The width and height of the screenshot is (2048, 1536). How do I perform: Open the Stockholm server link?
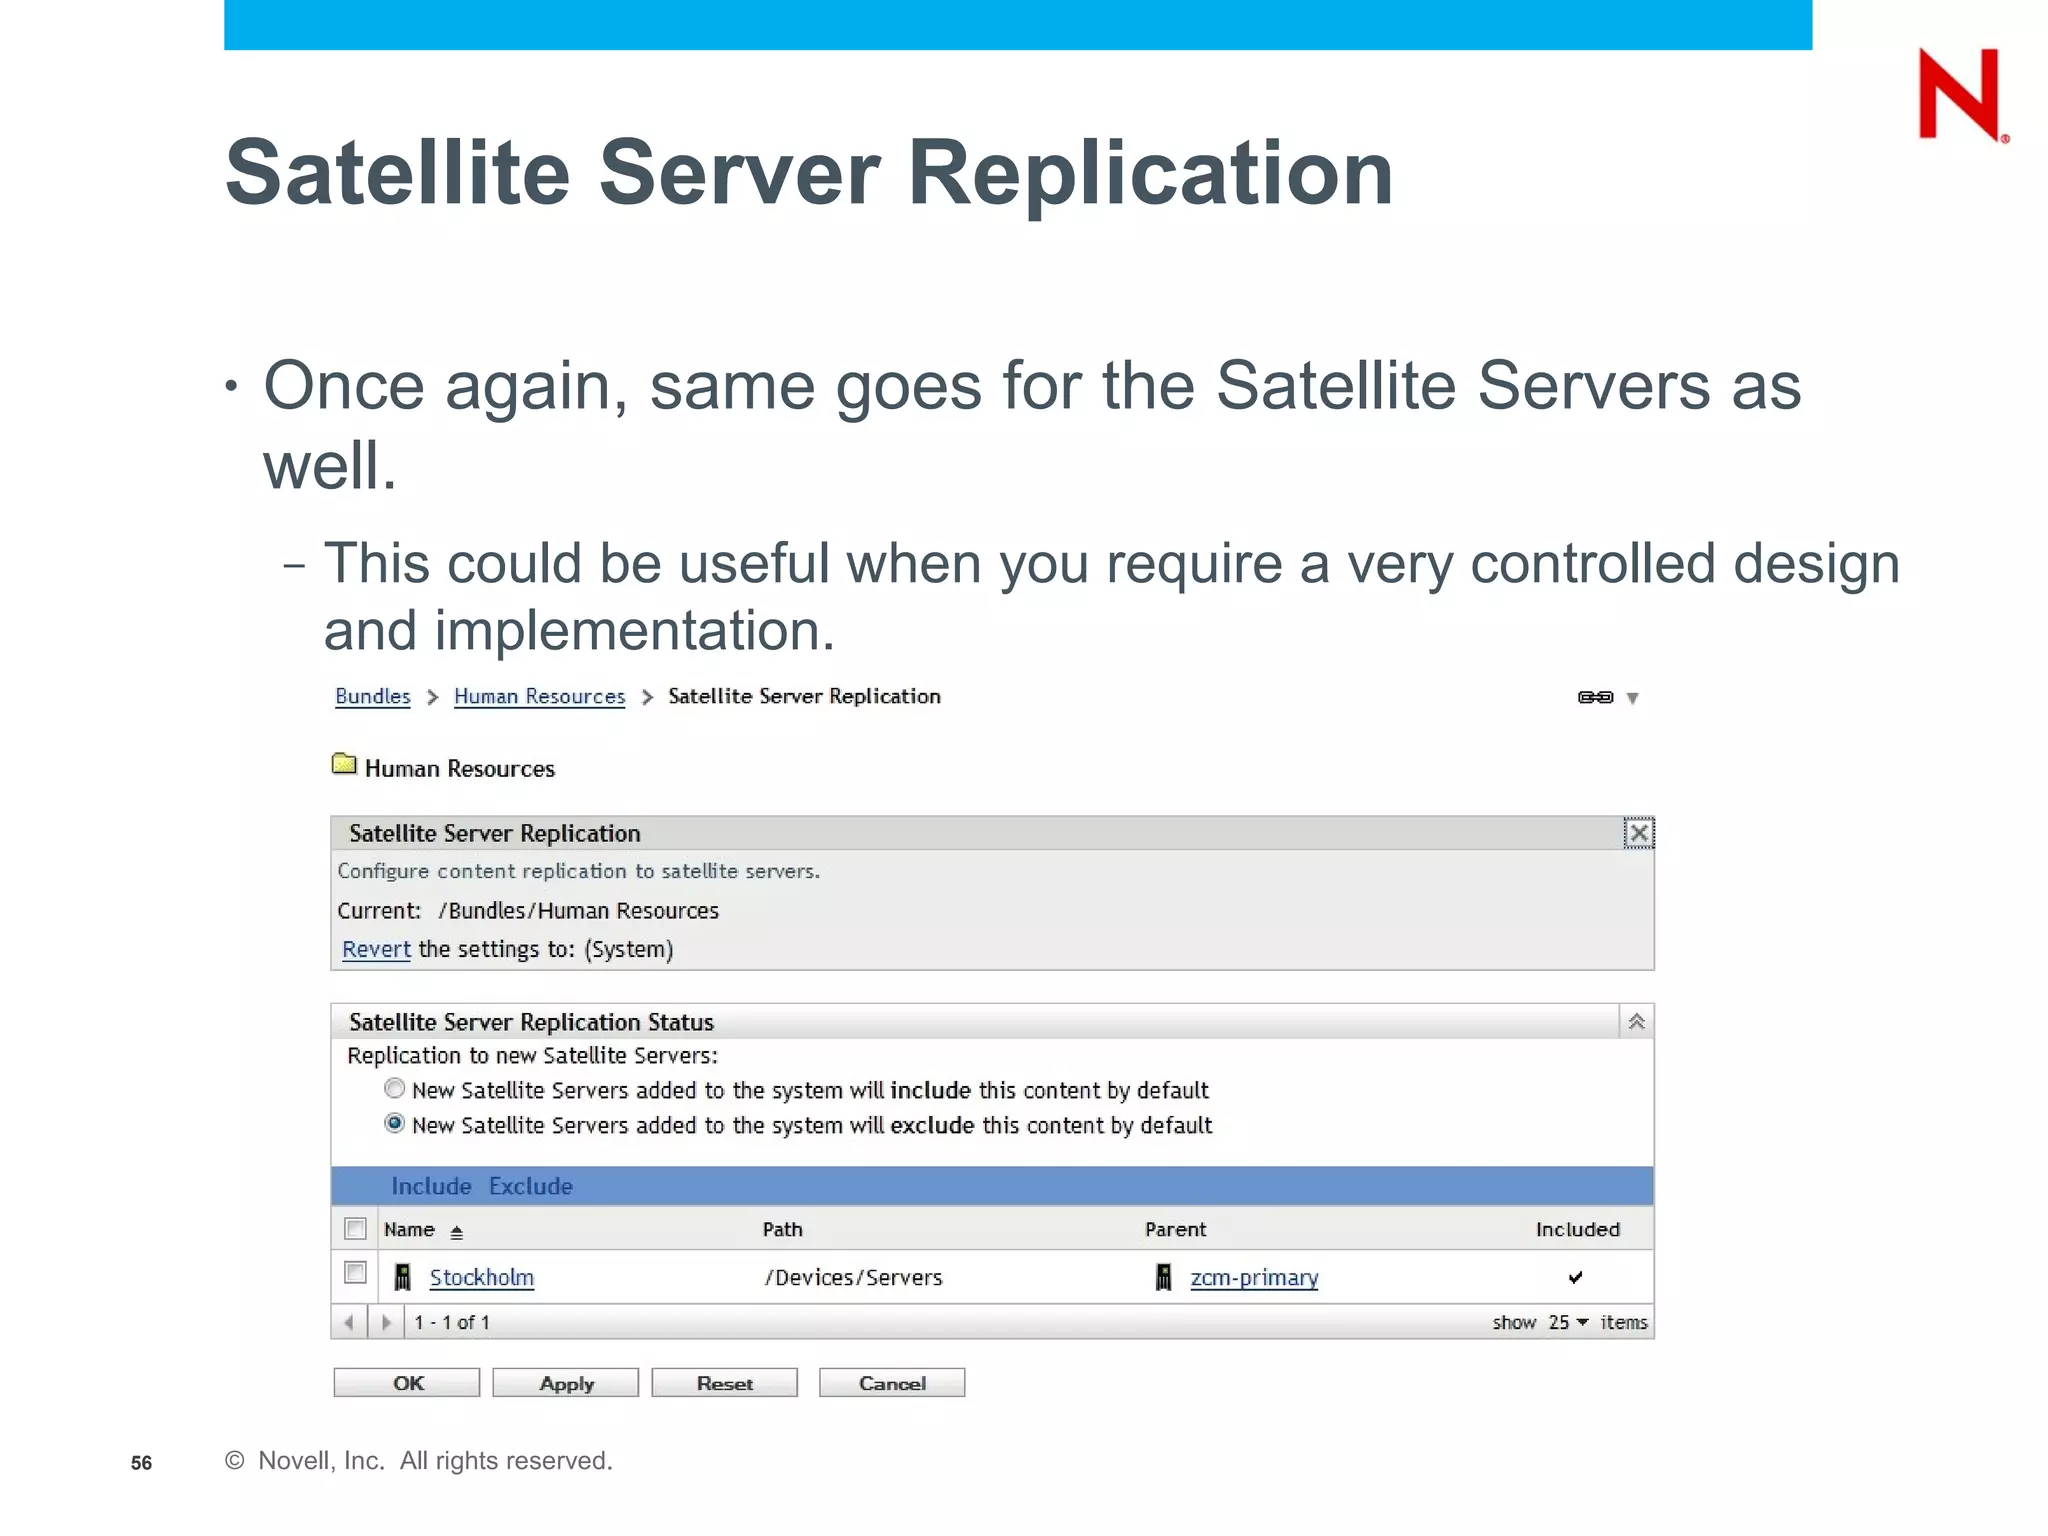481,1277
